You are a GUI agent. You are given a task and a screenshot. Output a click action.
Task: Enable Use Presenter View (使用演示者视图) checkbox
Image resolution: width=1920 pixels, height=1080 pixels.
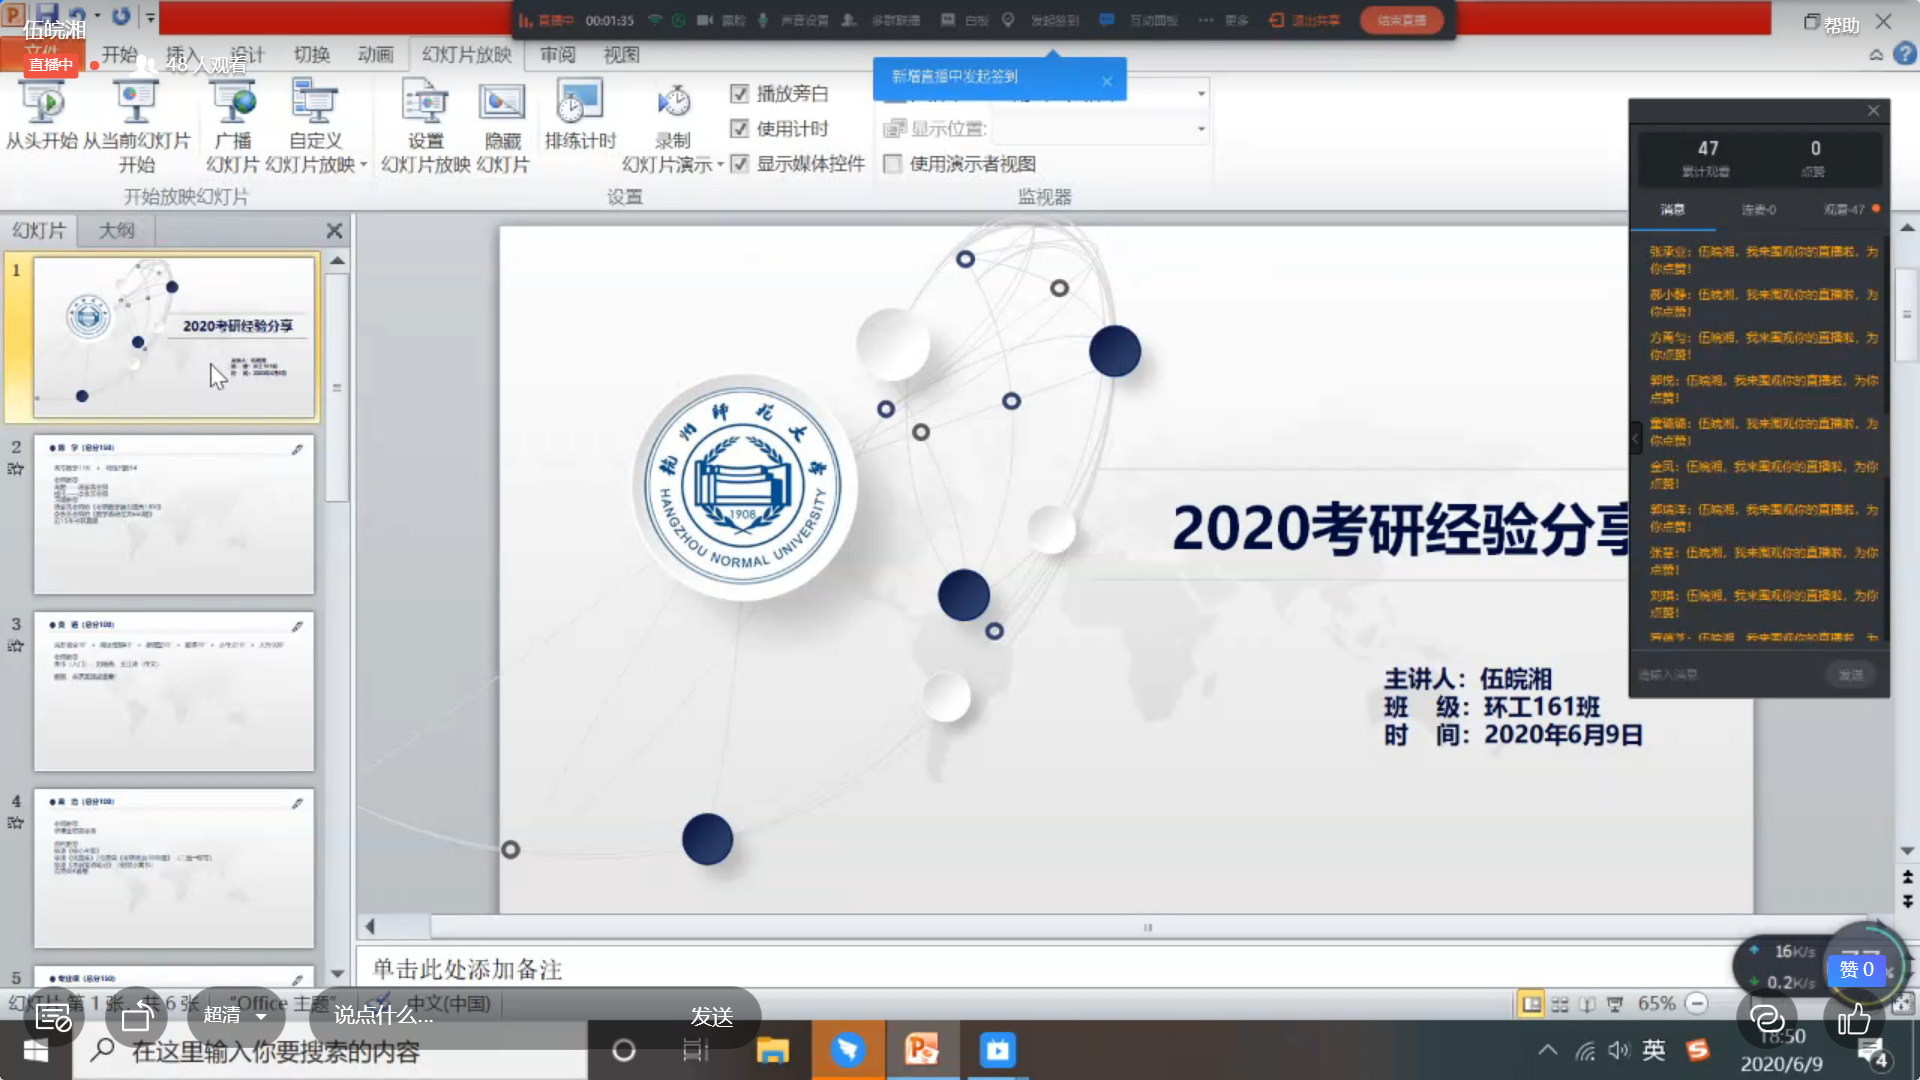pos(893,163)
